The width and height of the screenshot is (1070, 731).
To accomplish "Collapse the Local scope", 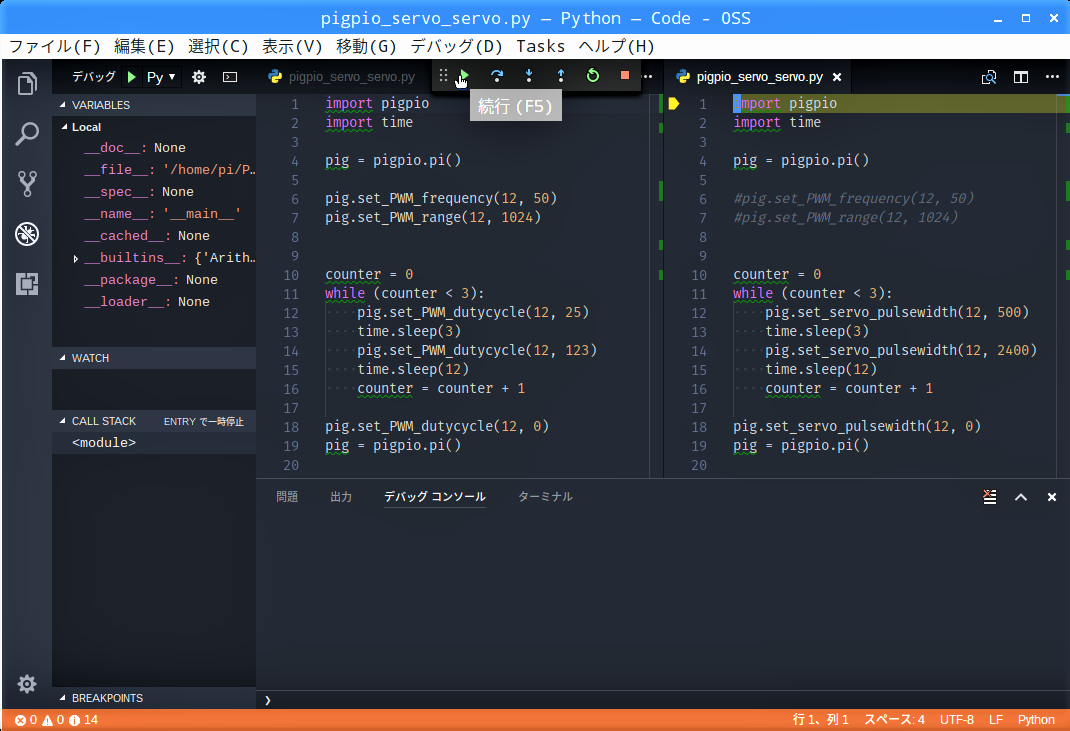I will 86,127.
